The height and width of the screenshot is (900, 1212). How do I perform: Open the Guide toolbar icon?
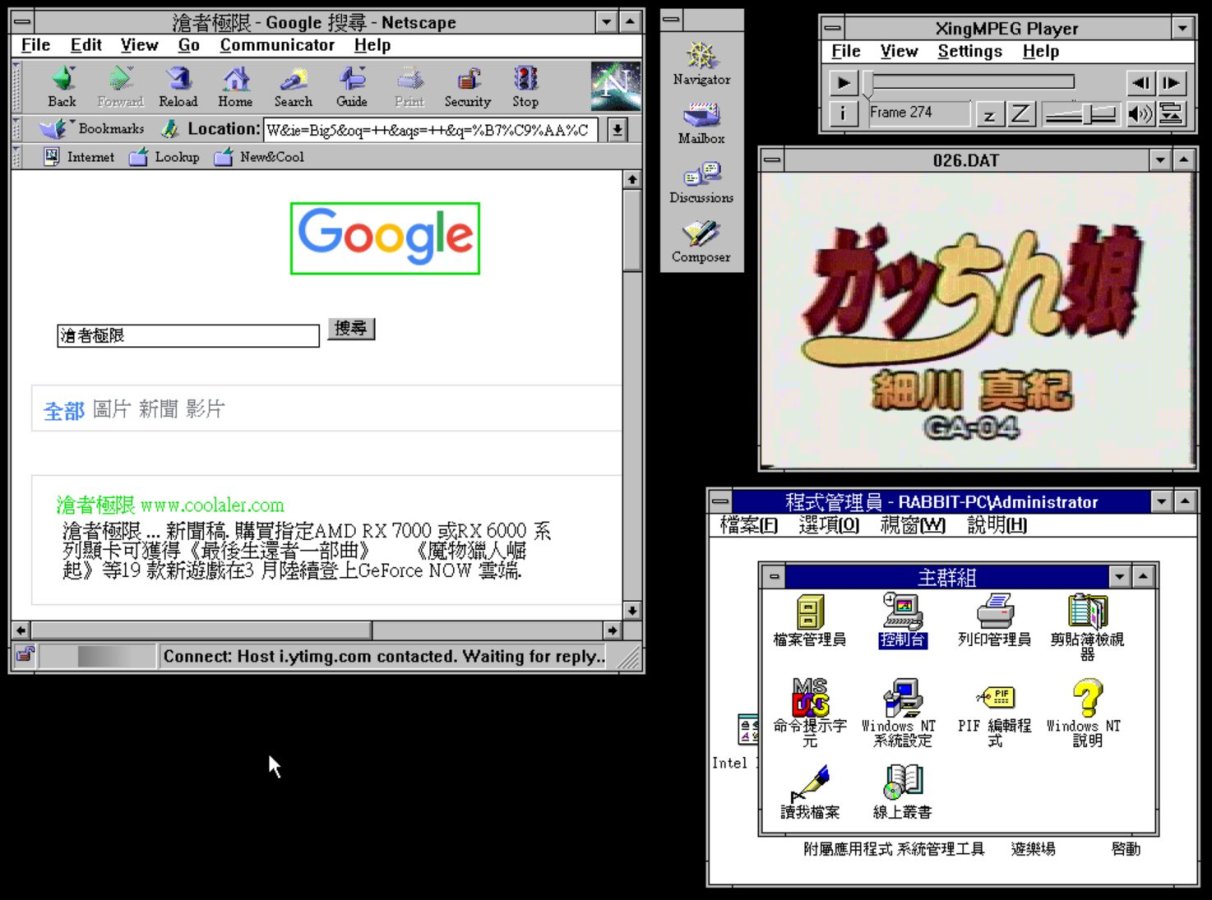click(352, 86)
